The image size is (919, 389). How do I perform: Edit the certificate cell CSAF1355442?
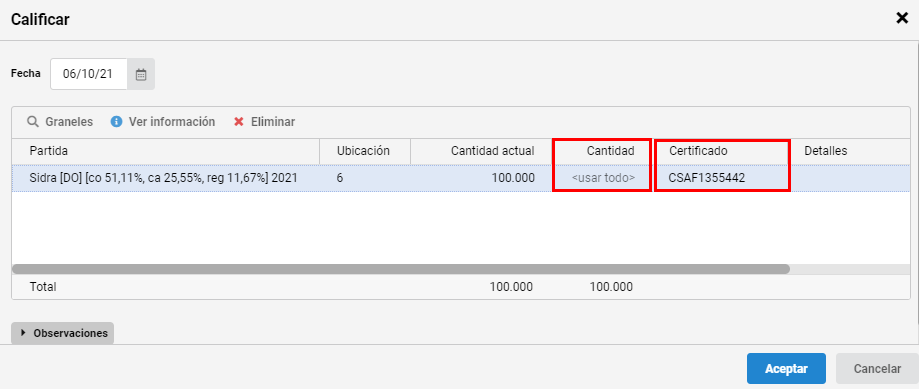point(722,178)
